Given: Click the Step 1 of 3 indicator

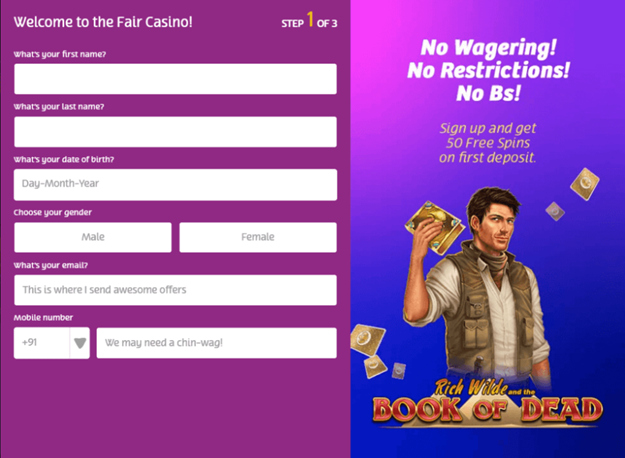Looking at the screenshot, I should coord(309,21).
